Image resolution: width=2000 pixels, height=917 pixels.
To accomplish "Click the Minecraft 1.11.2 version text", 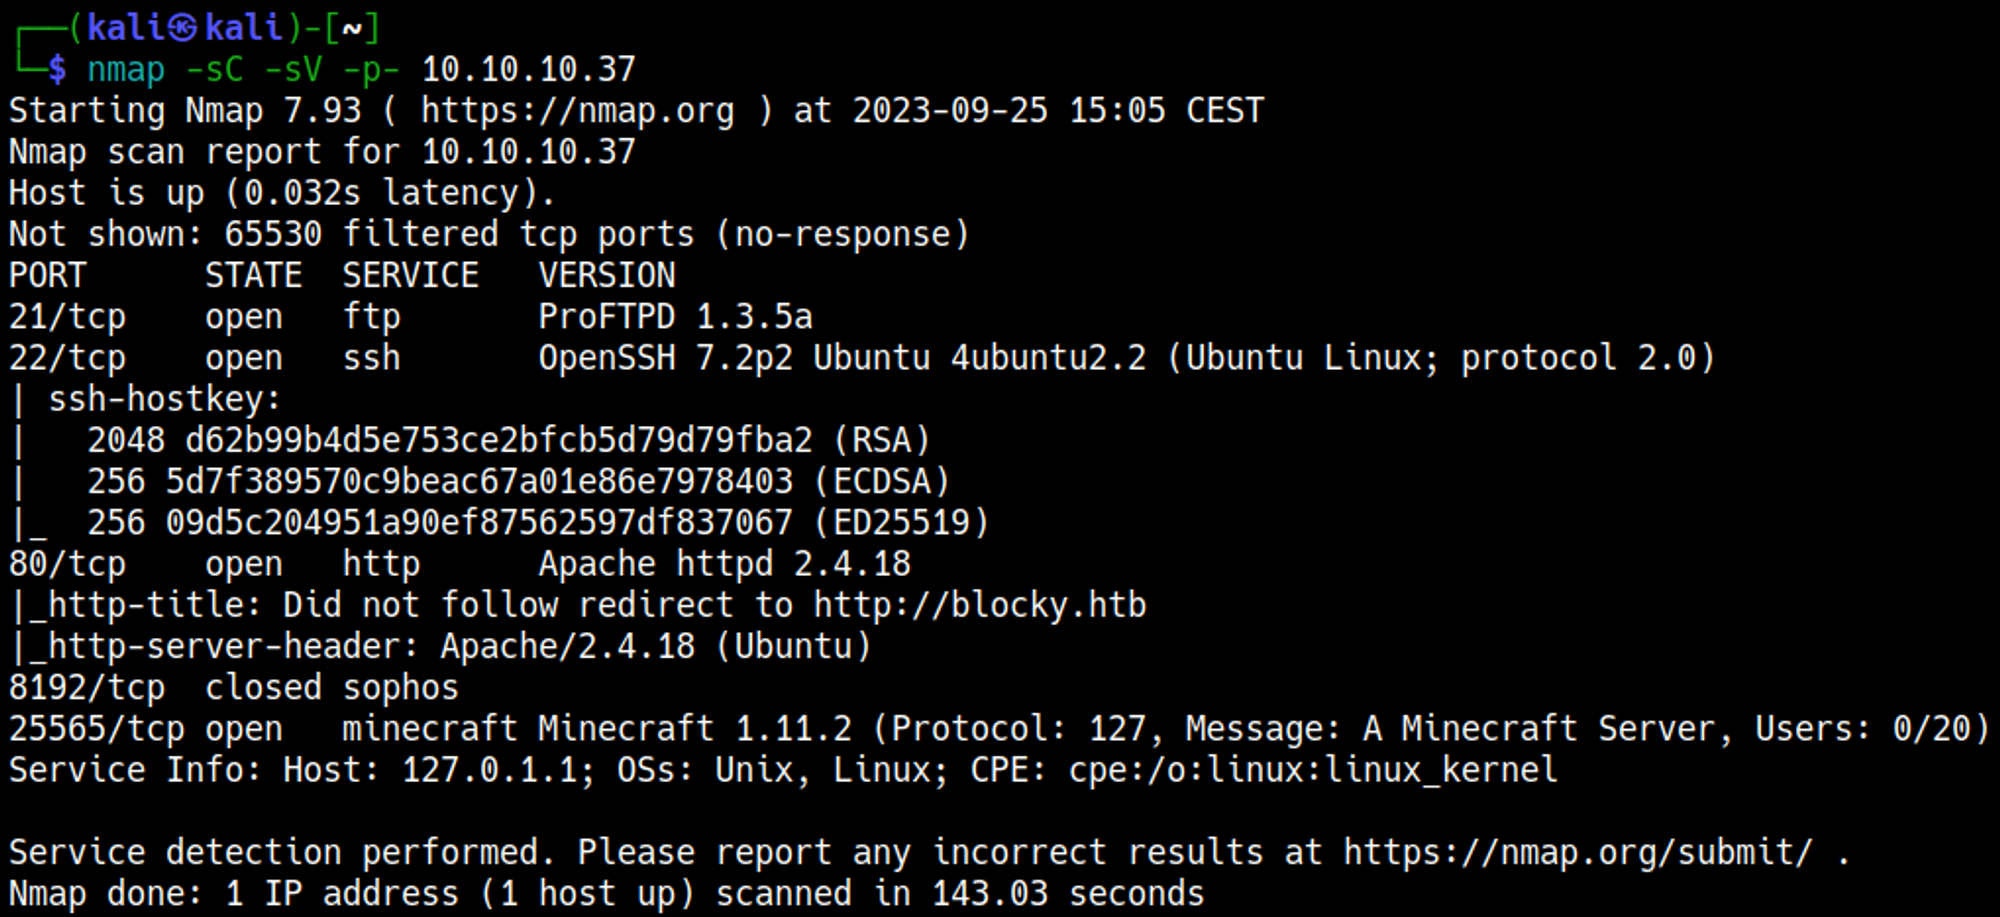I will (x=694, y=729).
